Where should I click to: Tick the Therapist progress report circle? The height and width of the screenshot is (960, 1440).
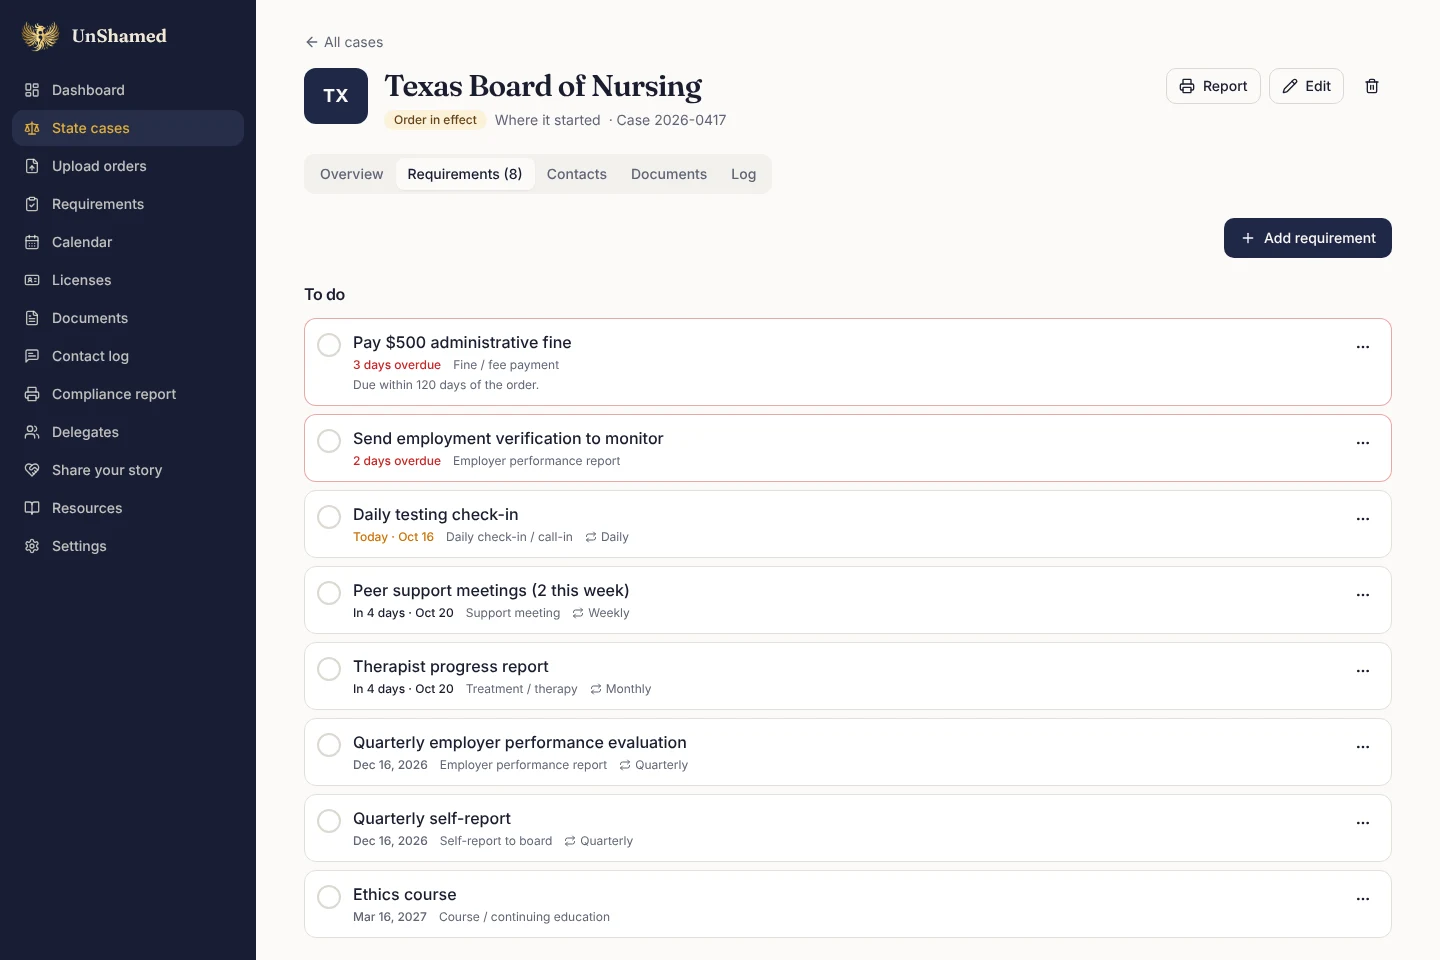pos(329,669)
